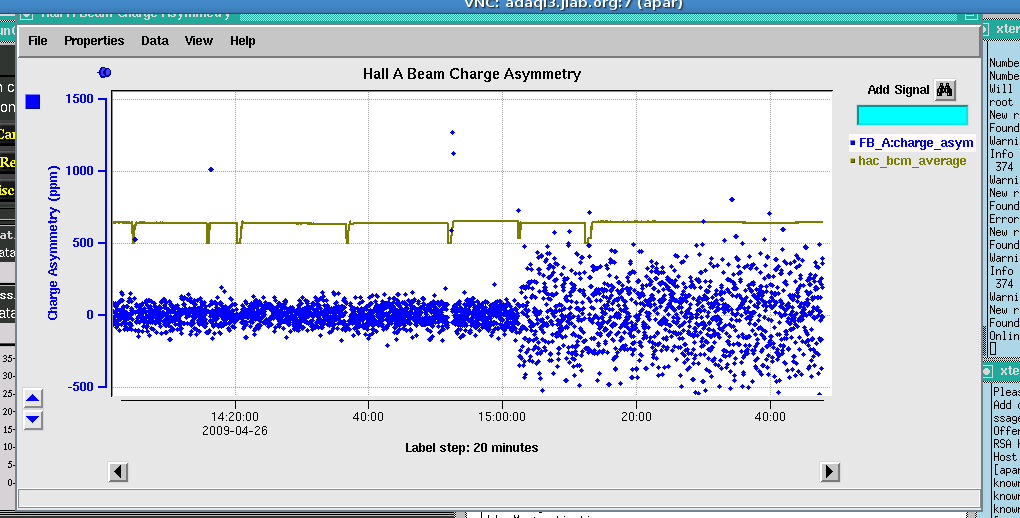Click the Add Signal label
Screen dimensions: 1020x518
tap(898, 90)
